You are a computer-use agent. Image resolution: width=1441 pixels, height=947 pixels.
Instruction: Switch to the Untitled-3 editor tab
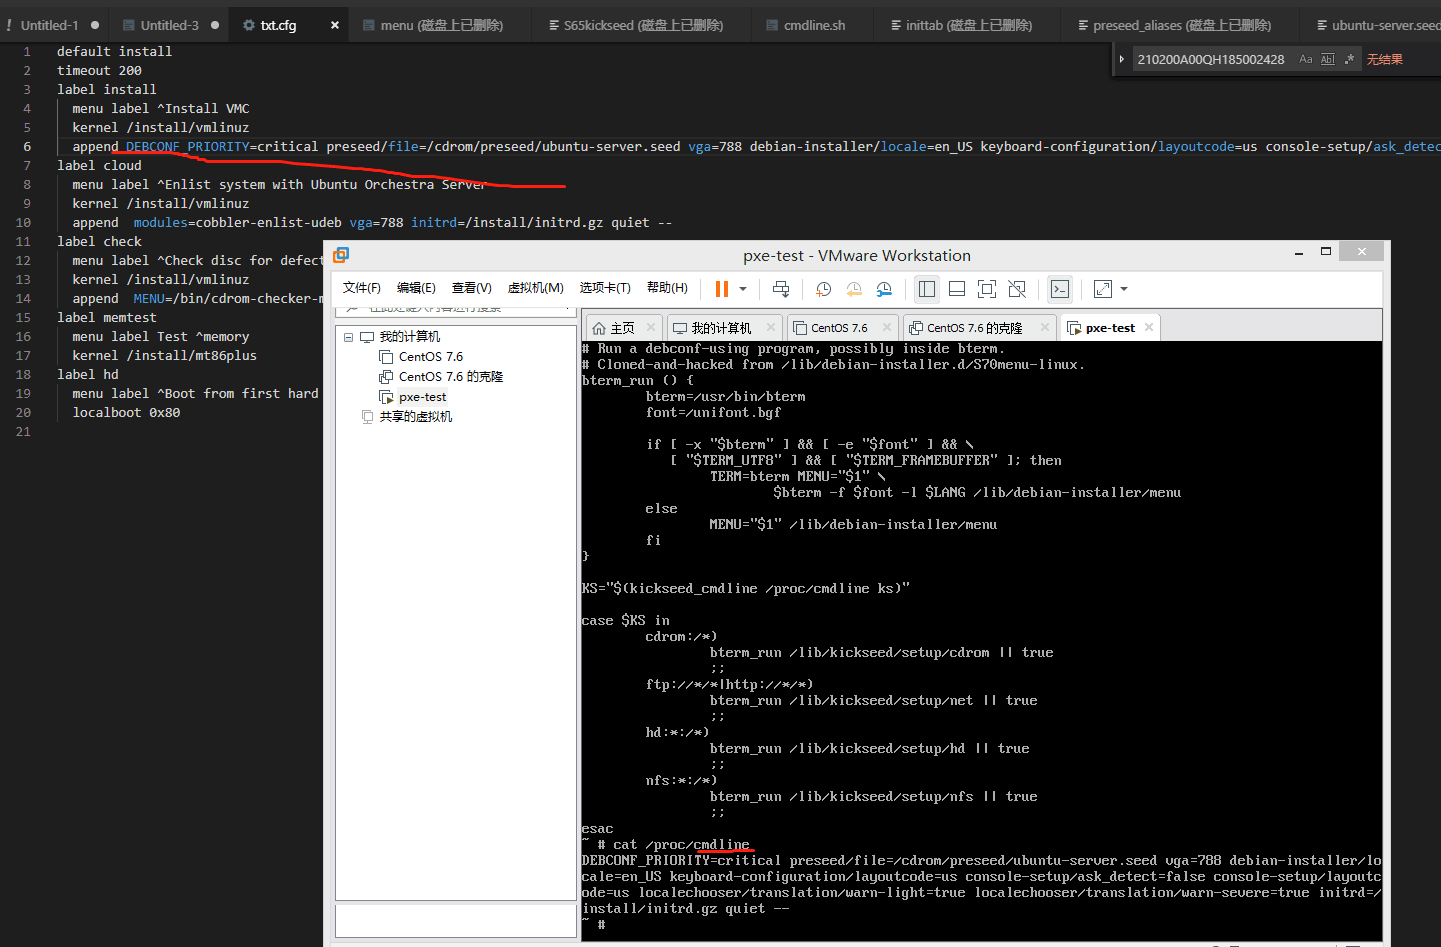(170, 25)
